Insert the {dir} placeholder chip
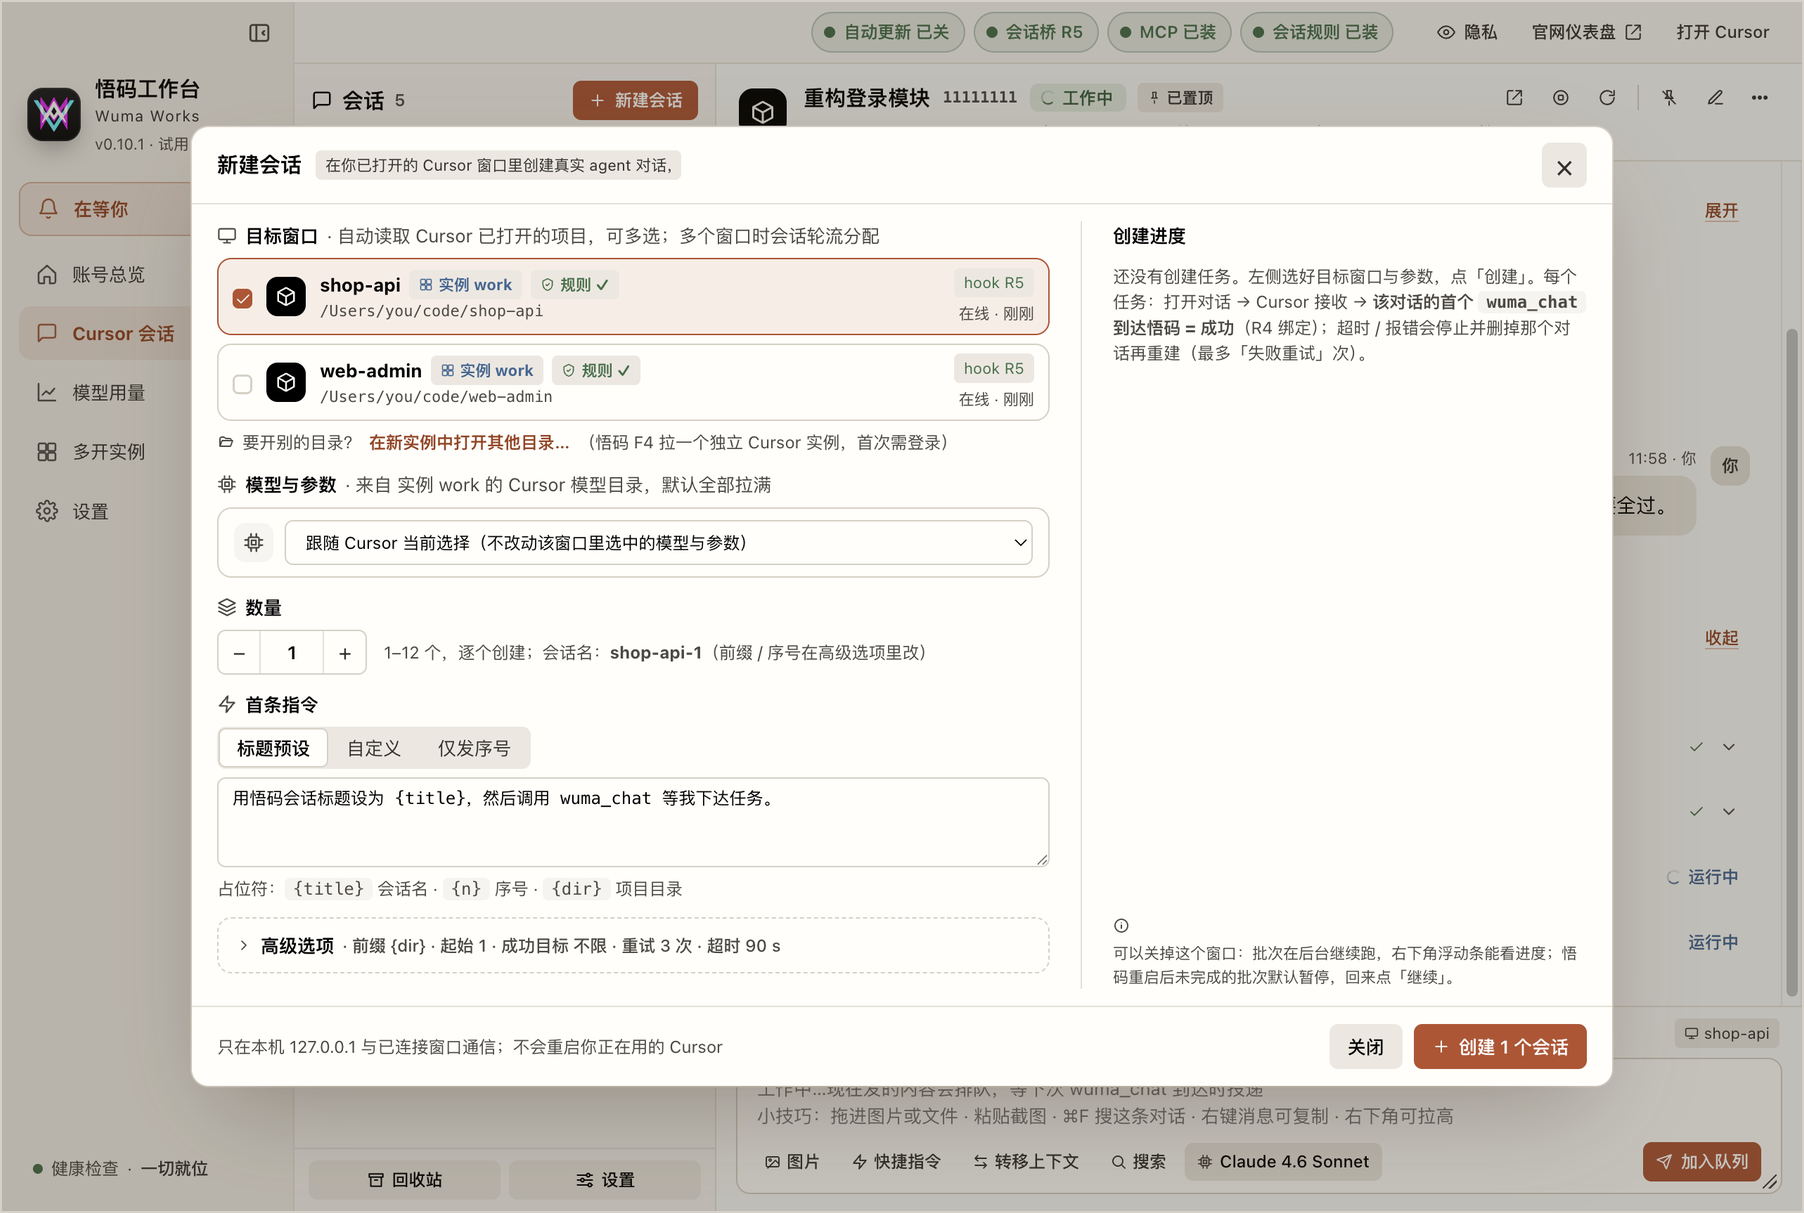The width and height of the screenshot is (1804, 1213). tap(577, 888)
